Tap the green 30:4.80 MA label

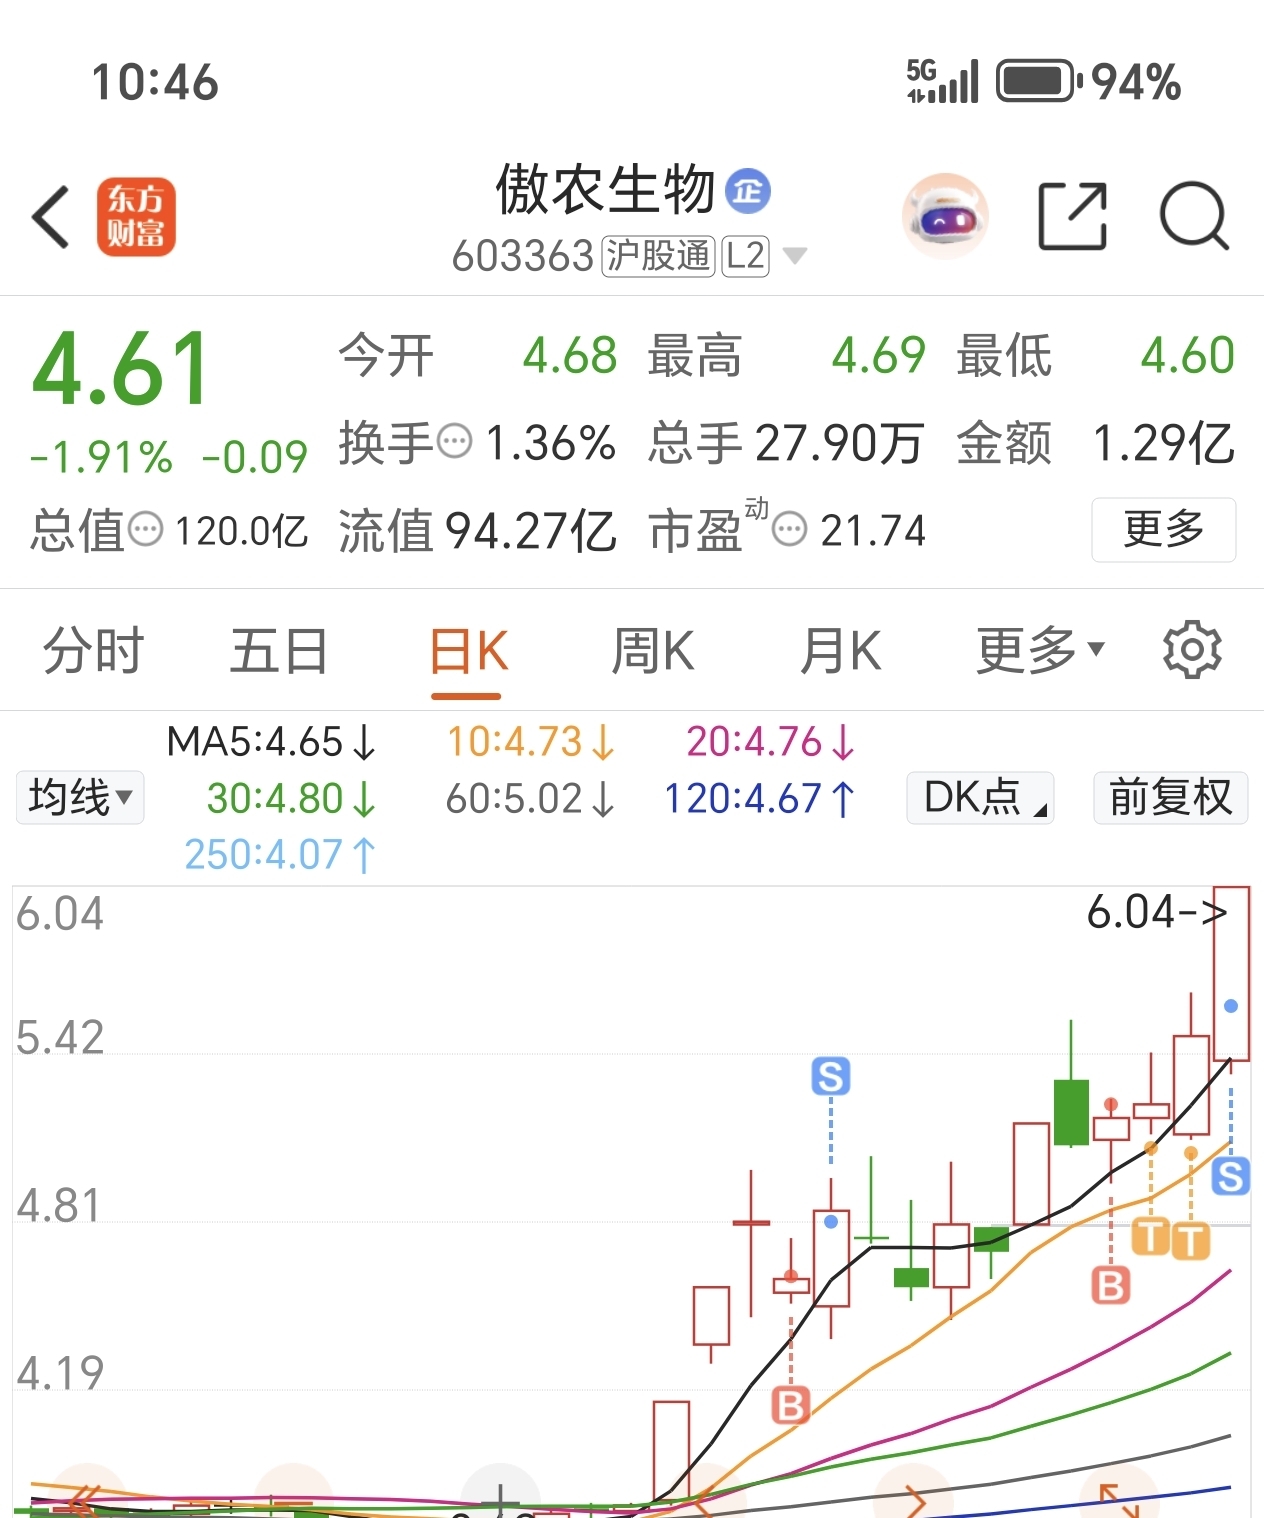(291, 798)
